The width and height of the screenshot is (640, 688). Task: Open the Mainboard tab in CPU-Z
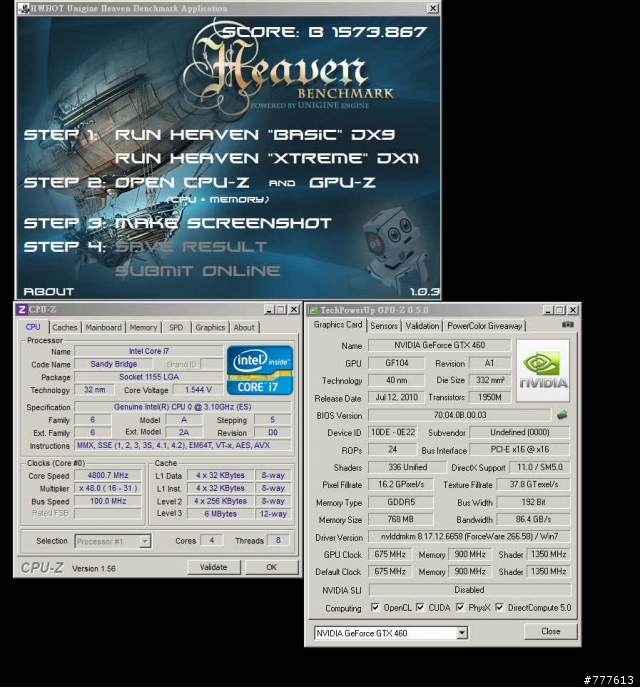[104, 327]
